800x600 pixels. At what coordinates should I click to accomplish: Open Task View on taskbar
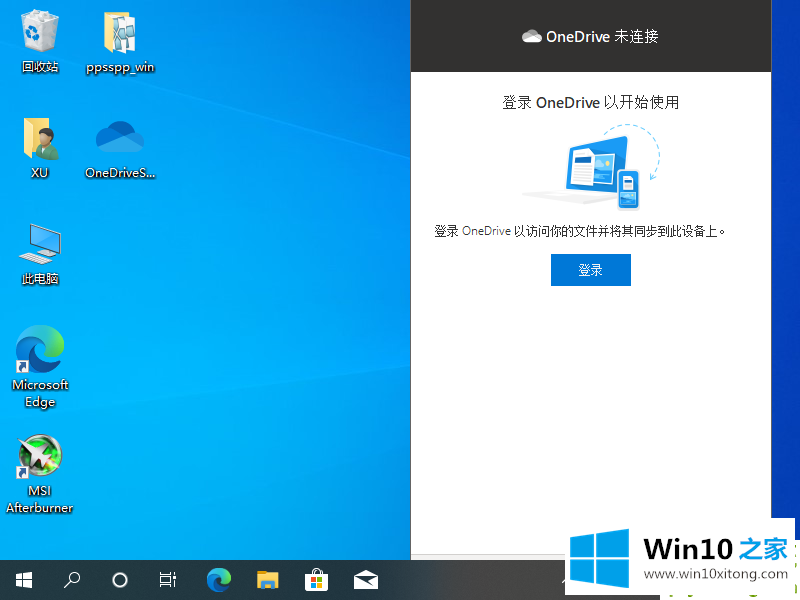[167, 580]
